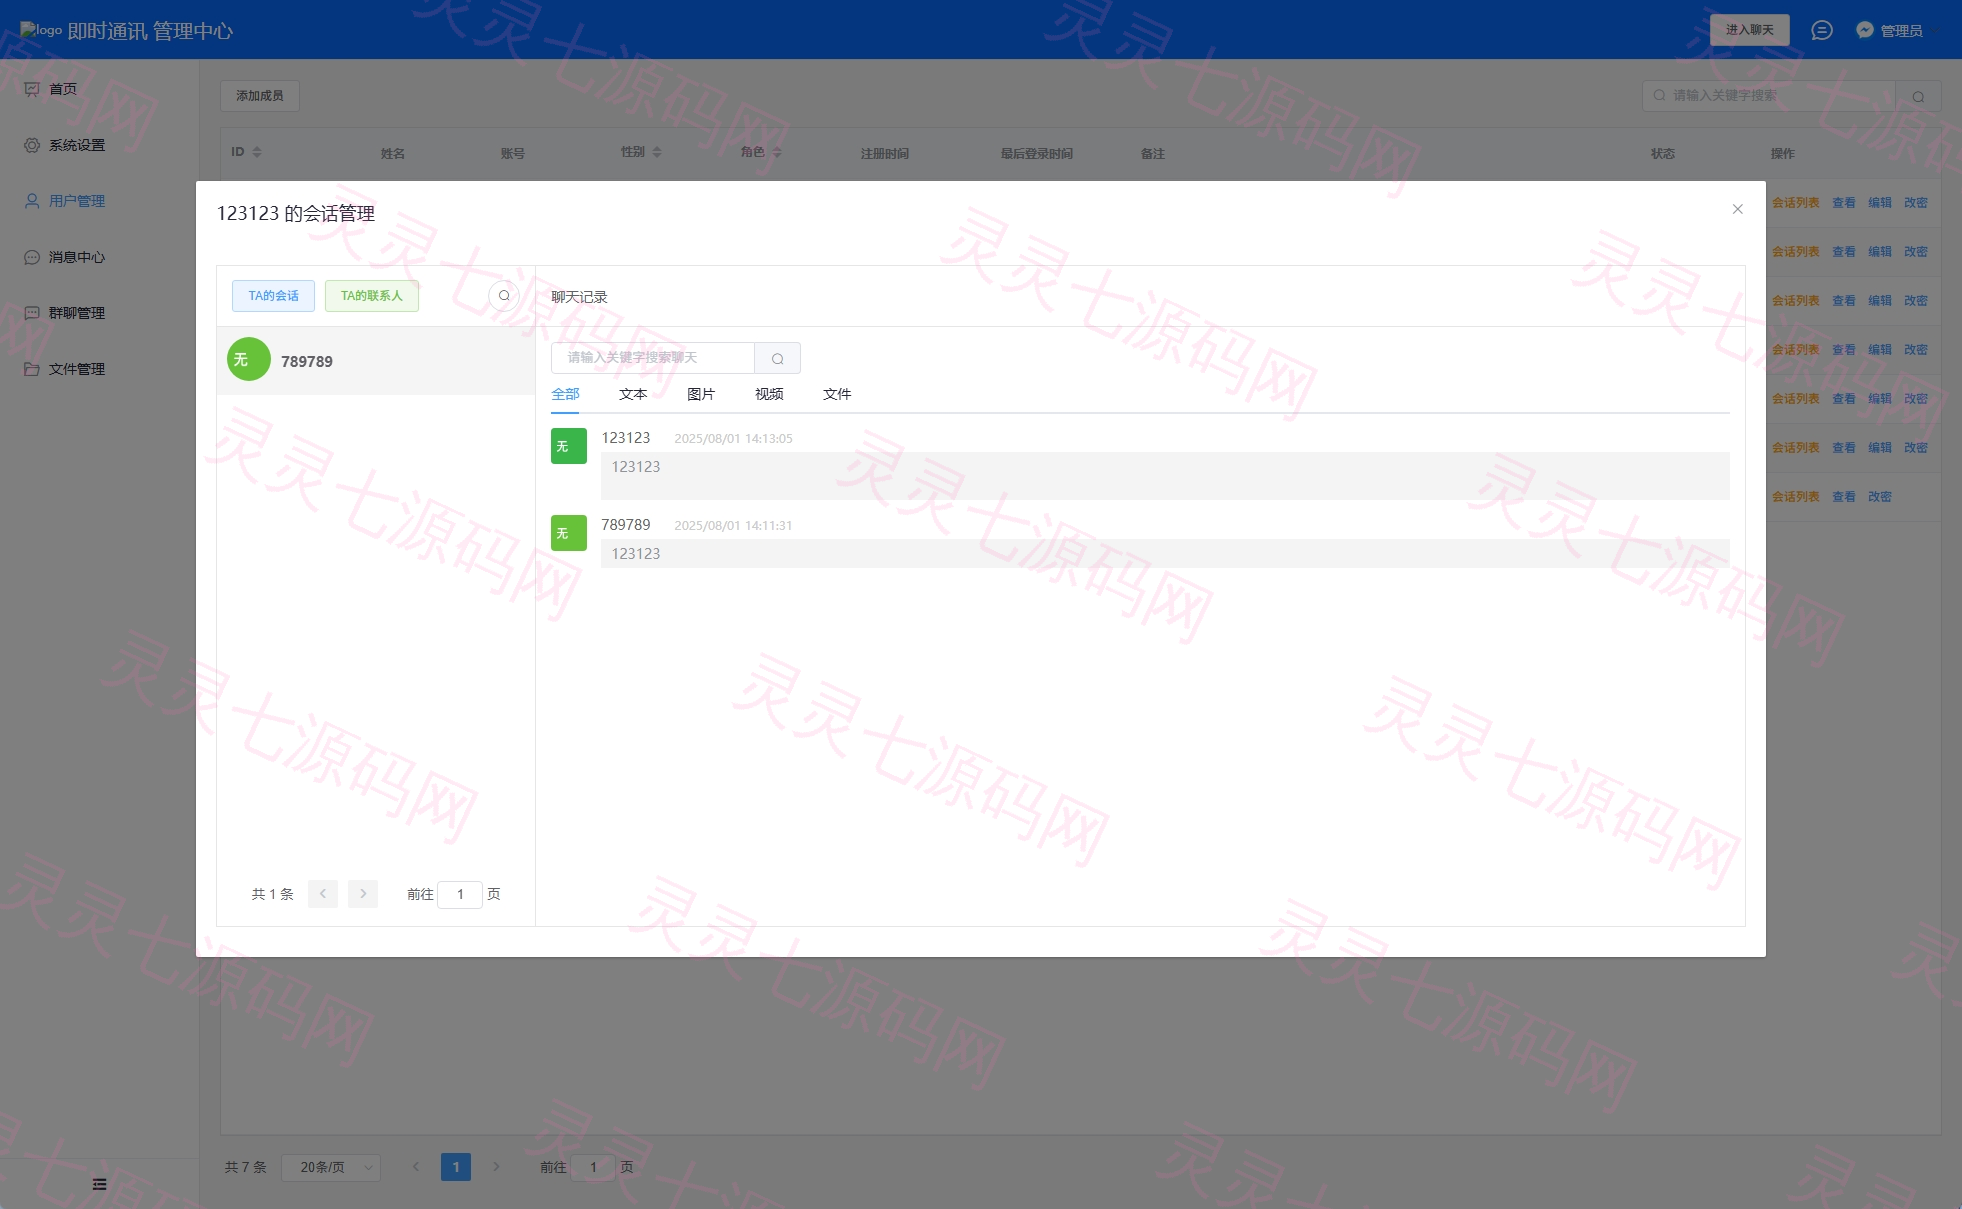Viewport: 1962px width, 1209px height.
Task: Open the 首页 home sidebar item
Action: click(x=63, y=89)
